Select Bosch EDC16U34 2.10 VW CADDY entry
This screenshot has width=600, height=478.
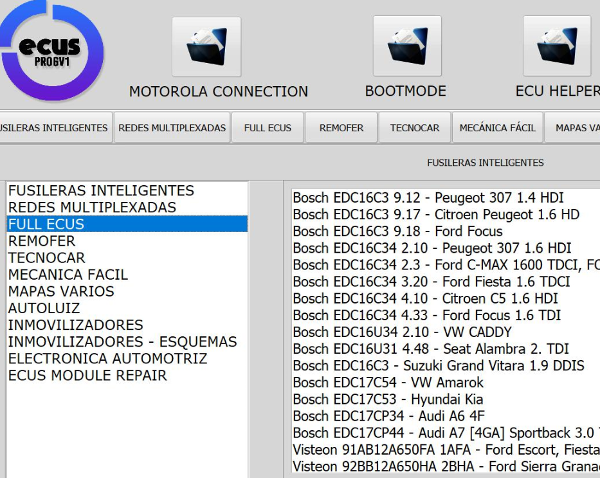click(x=446, y=332)
